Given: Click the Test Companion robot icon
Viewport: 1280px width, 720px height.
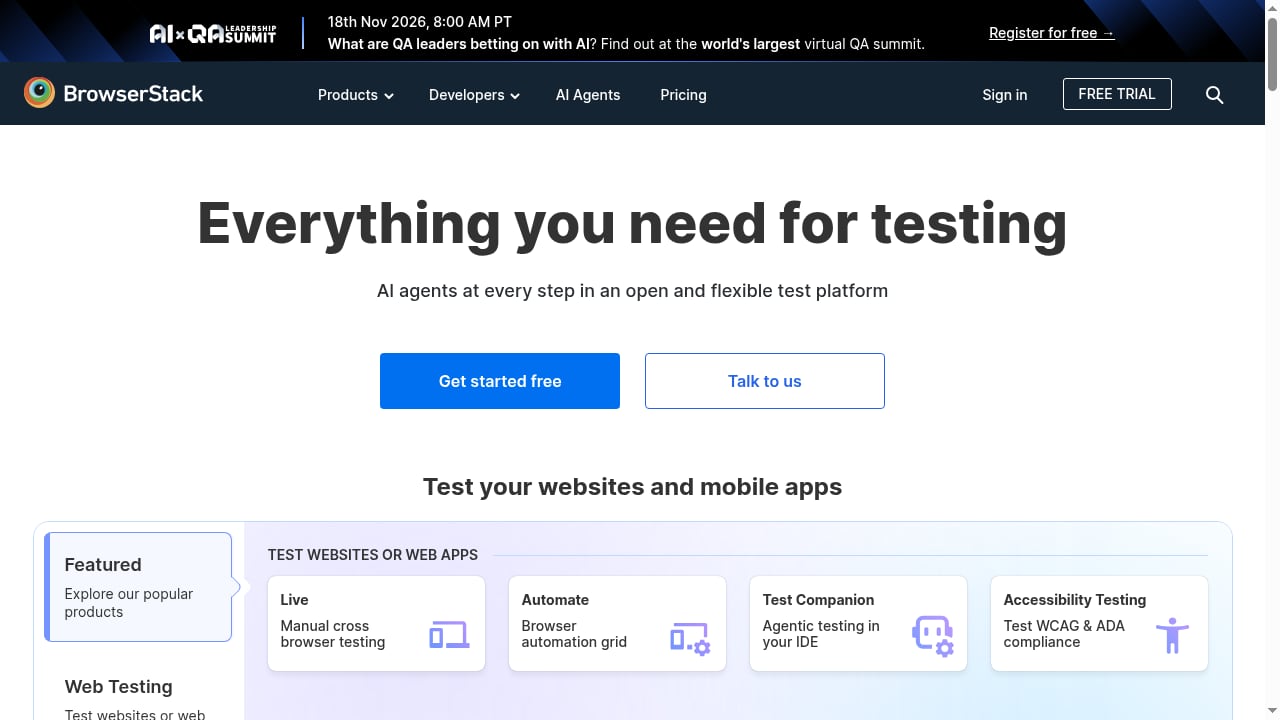Looking at the screenshot, I should click(933, 635).
